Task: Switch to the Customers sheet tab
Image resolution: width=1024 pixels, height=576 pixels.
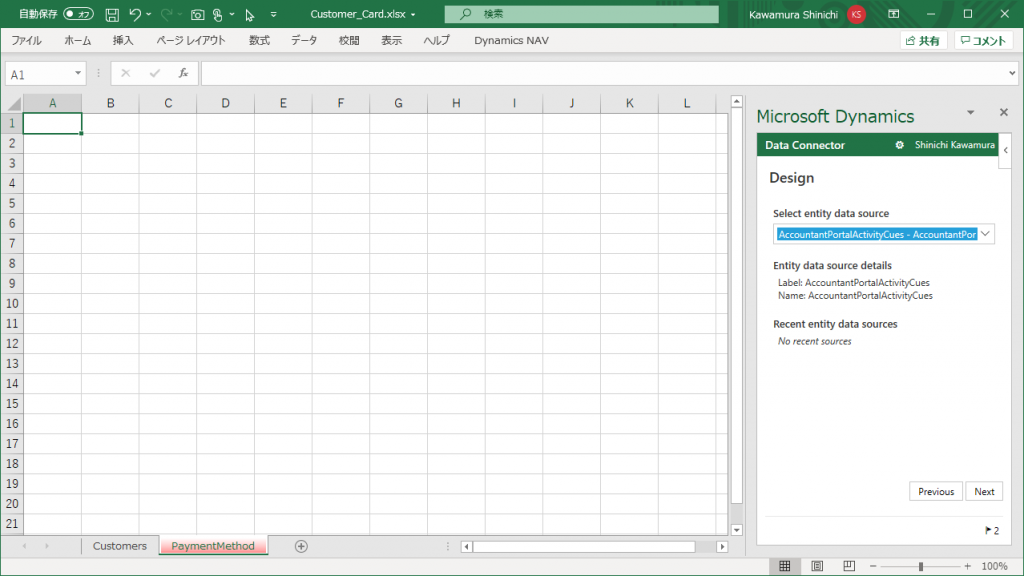Action: pyautogui.click(x=120, y=546)
